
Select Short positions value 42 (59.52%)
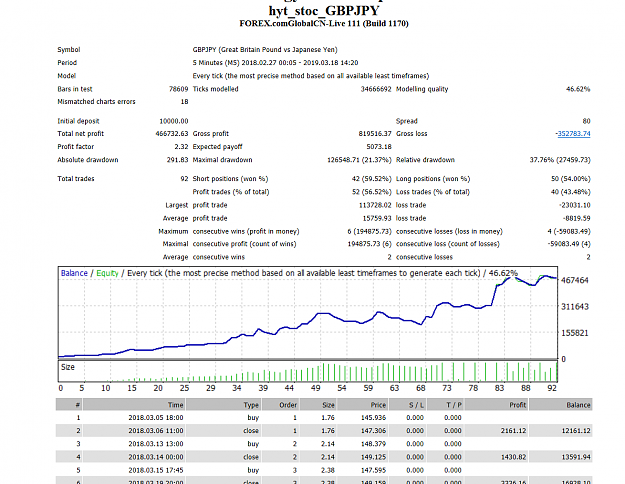[371, 179]
